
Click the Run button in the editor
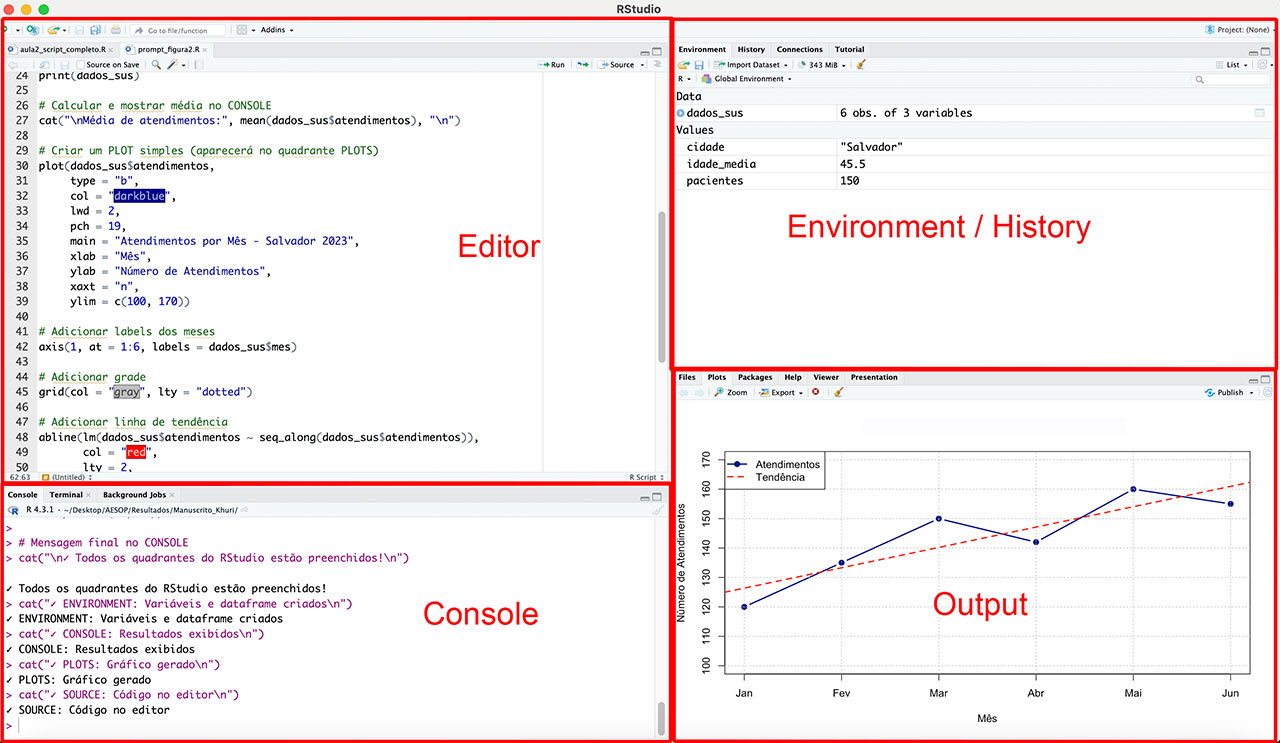pos(552,65)
